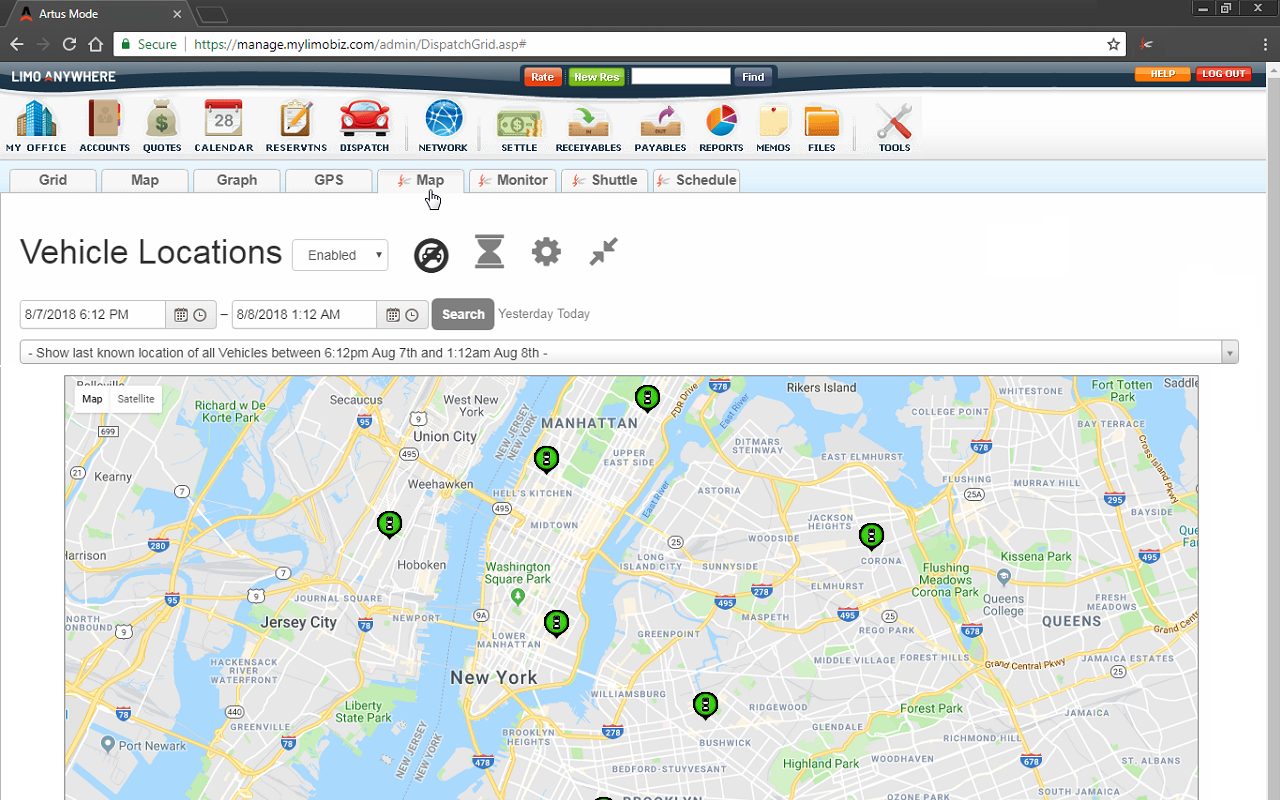This screenshot has width=1280, height=800.
Task: Click the Today link
Action: coord(574,314)
